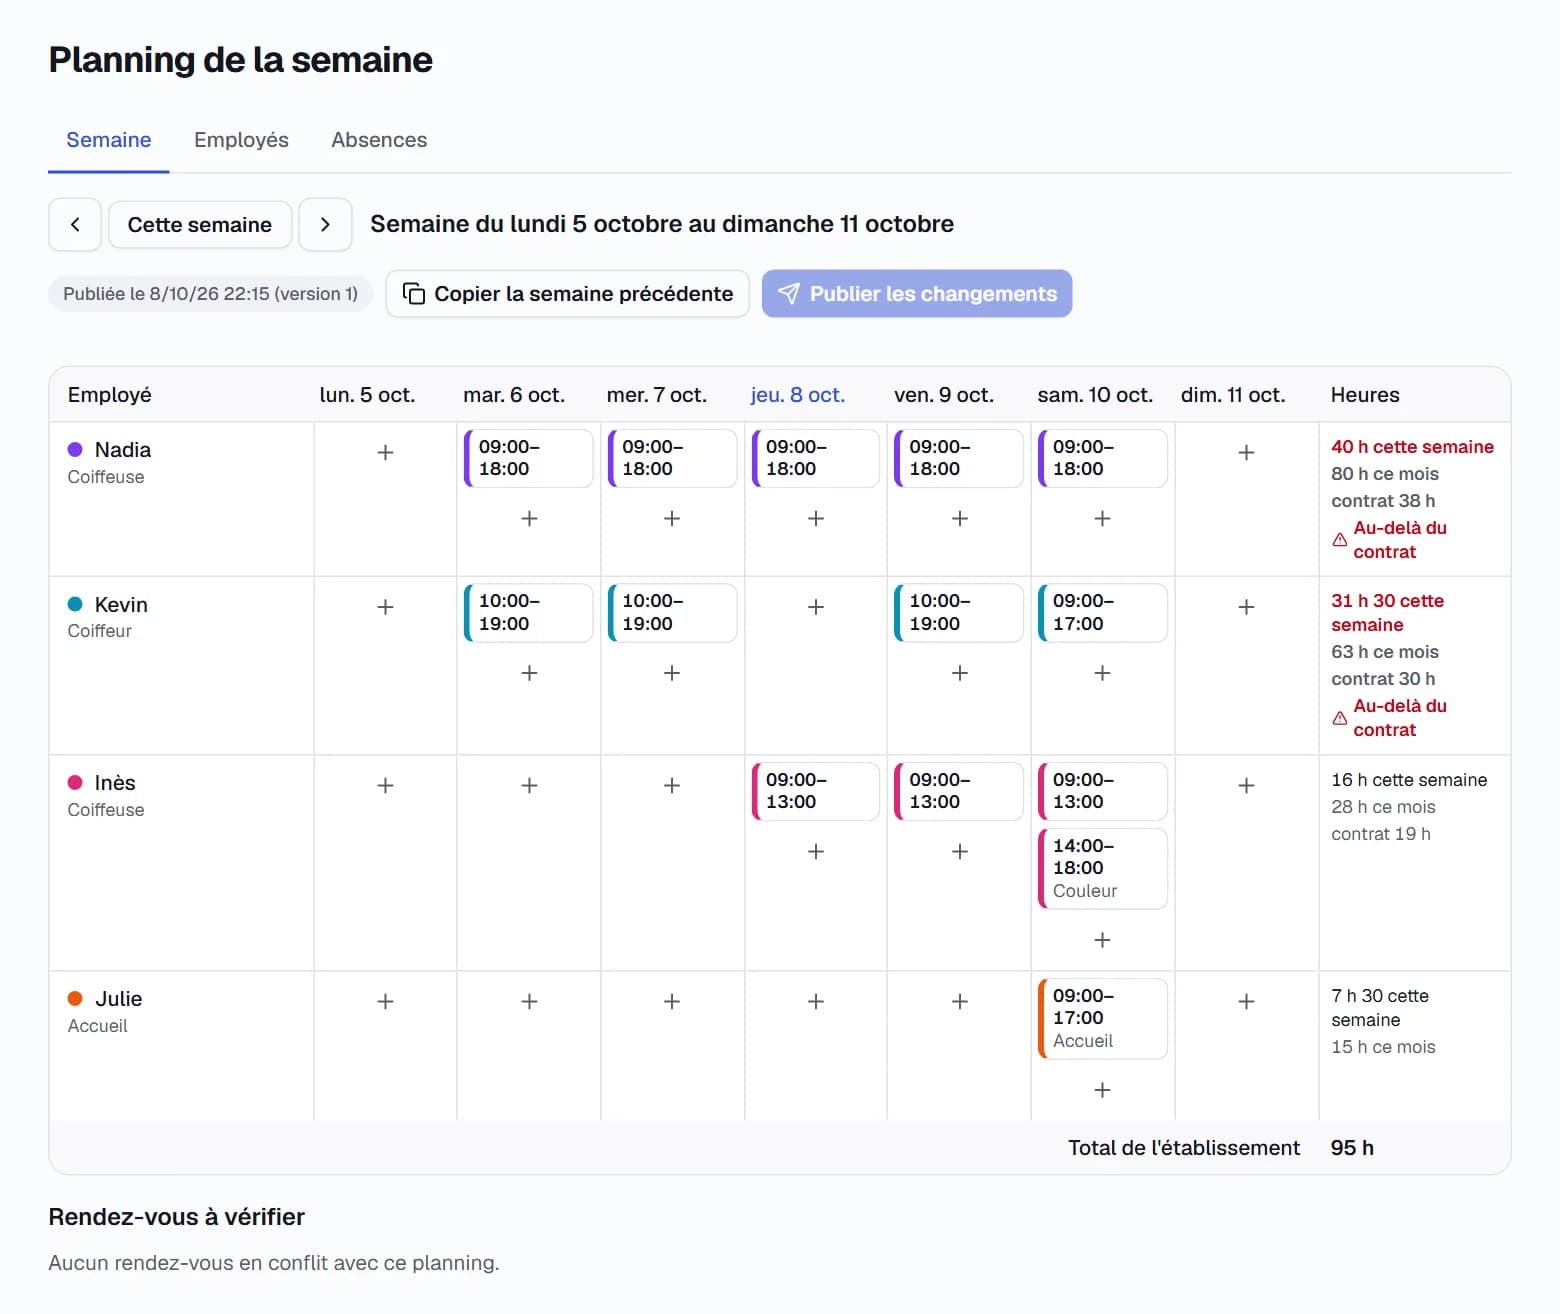Click the 'Rendez-vous à vérifier' heading
1560x1314 pixels.
[177, 1217]
